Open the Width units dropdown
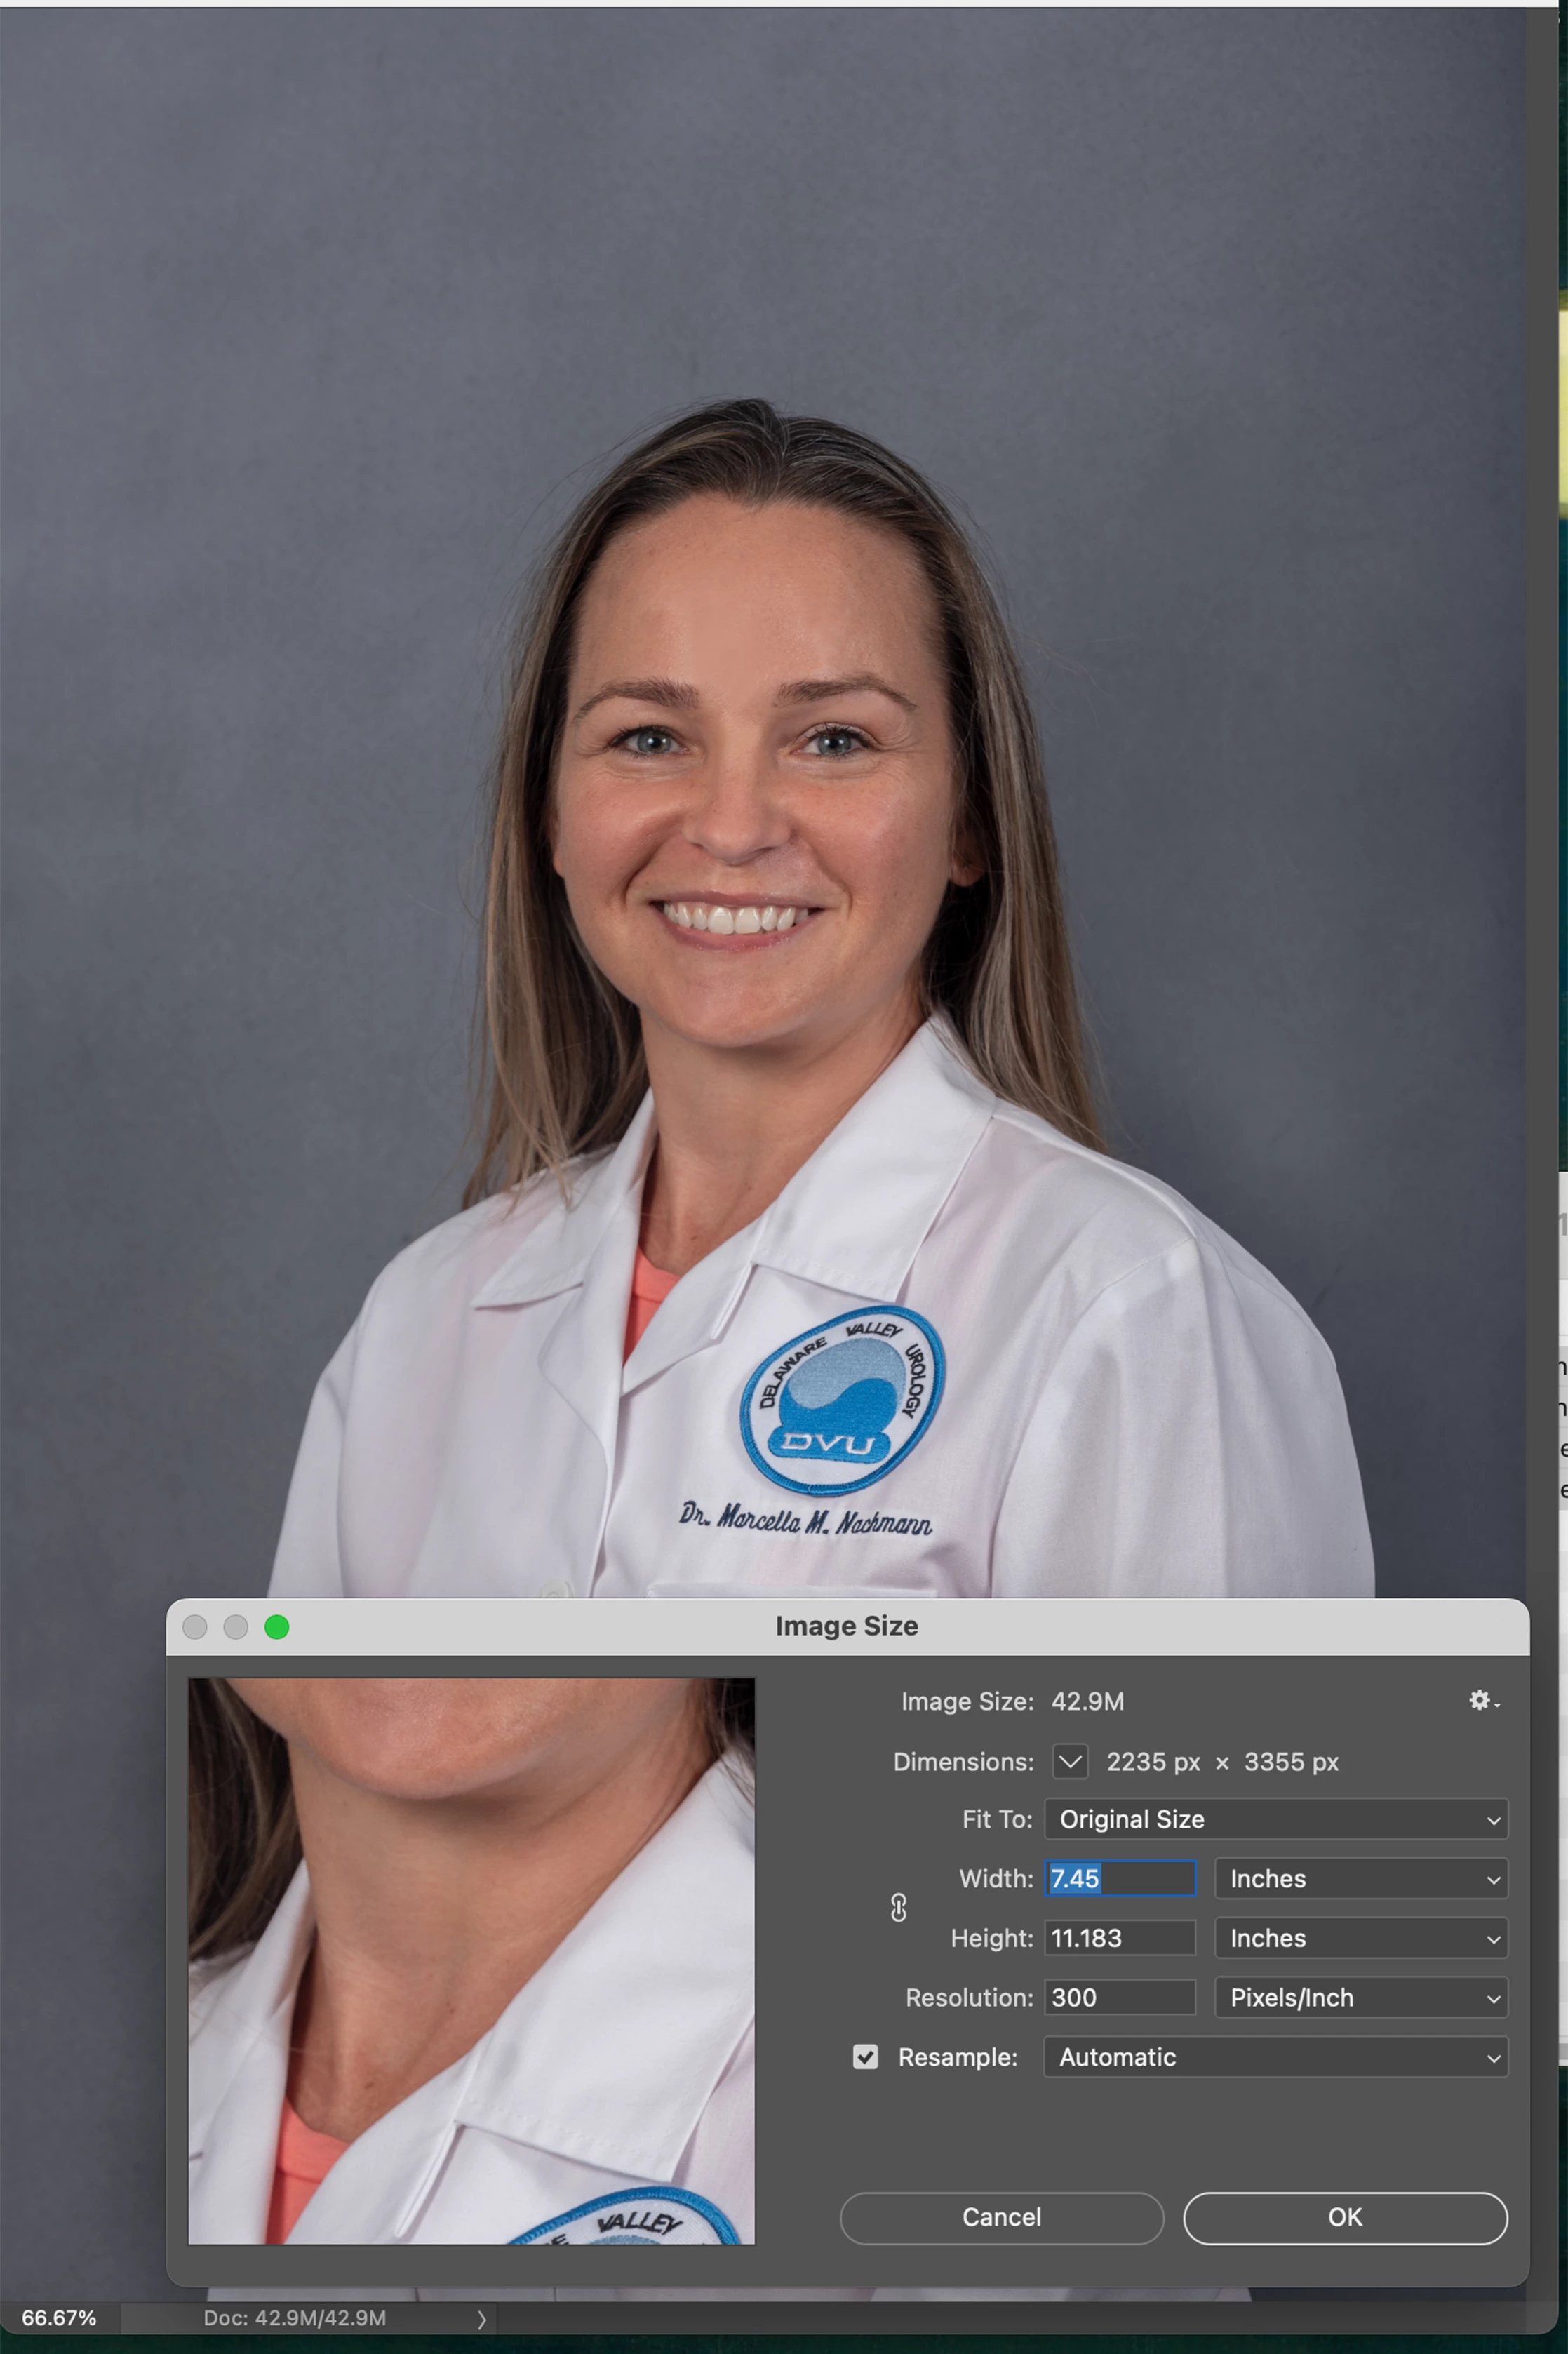 coord(1360,1879)
